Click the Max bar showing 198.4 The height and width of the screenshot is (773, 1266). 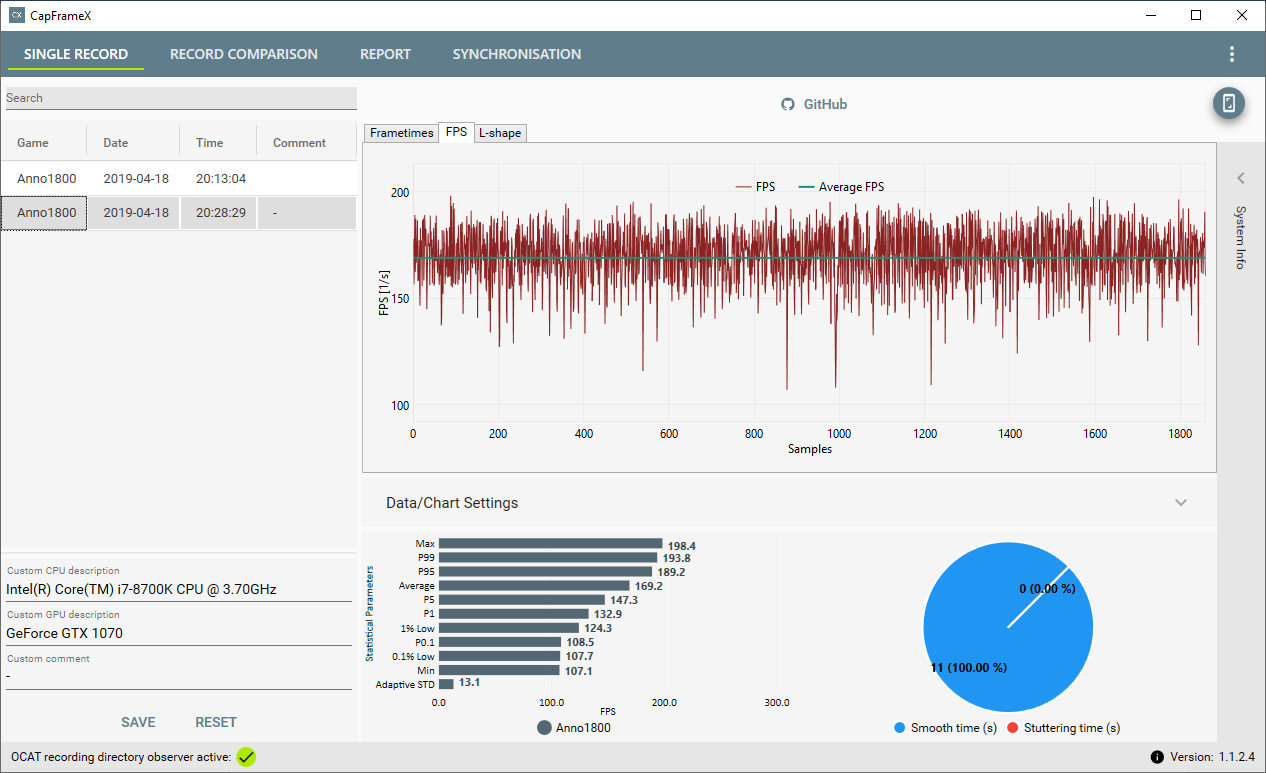click(x=551, y=544)
